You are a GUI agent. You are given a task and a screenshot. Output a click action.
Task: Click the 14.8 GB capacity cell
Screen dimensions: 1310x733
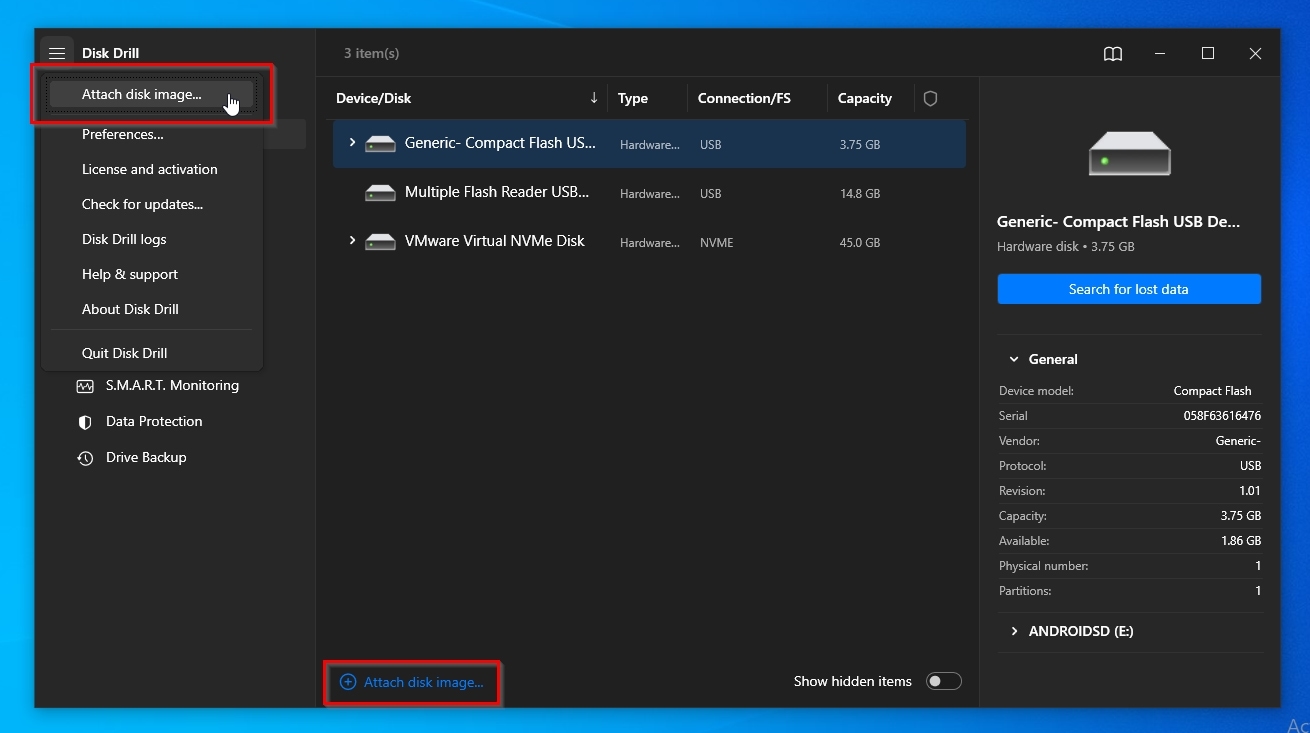(859, 193)
